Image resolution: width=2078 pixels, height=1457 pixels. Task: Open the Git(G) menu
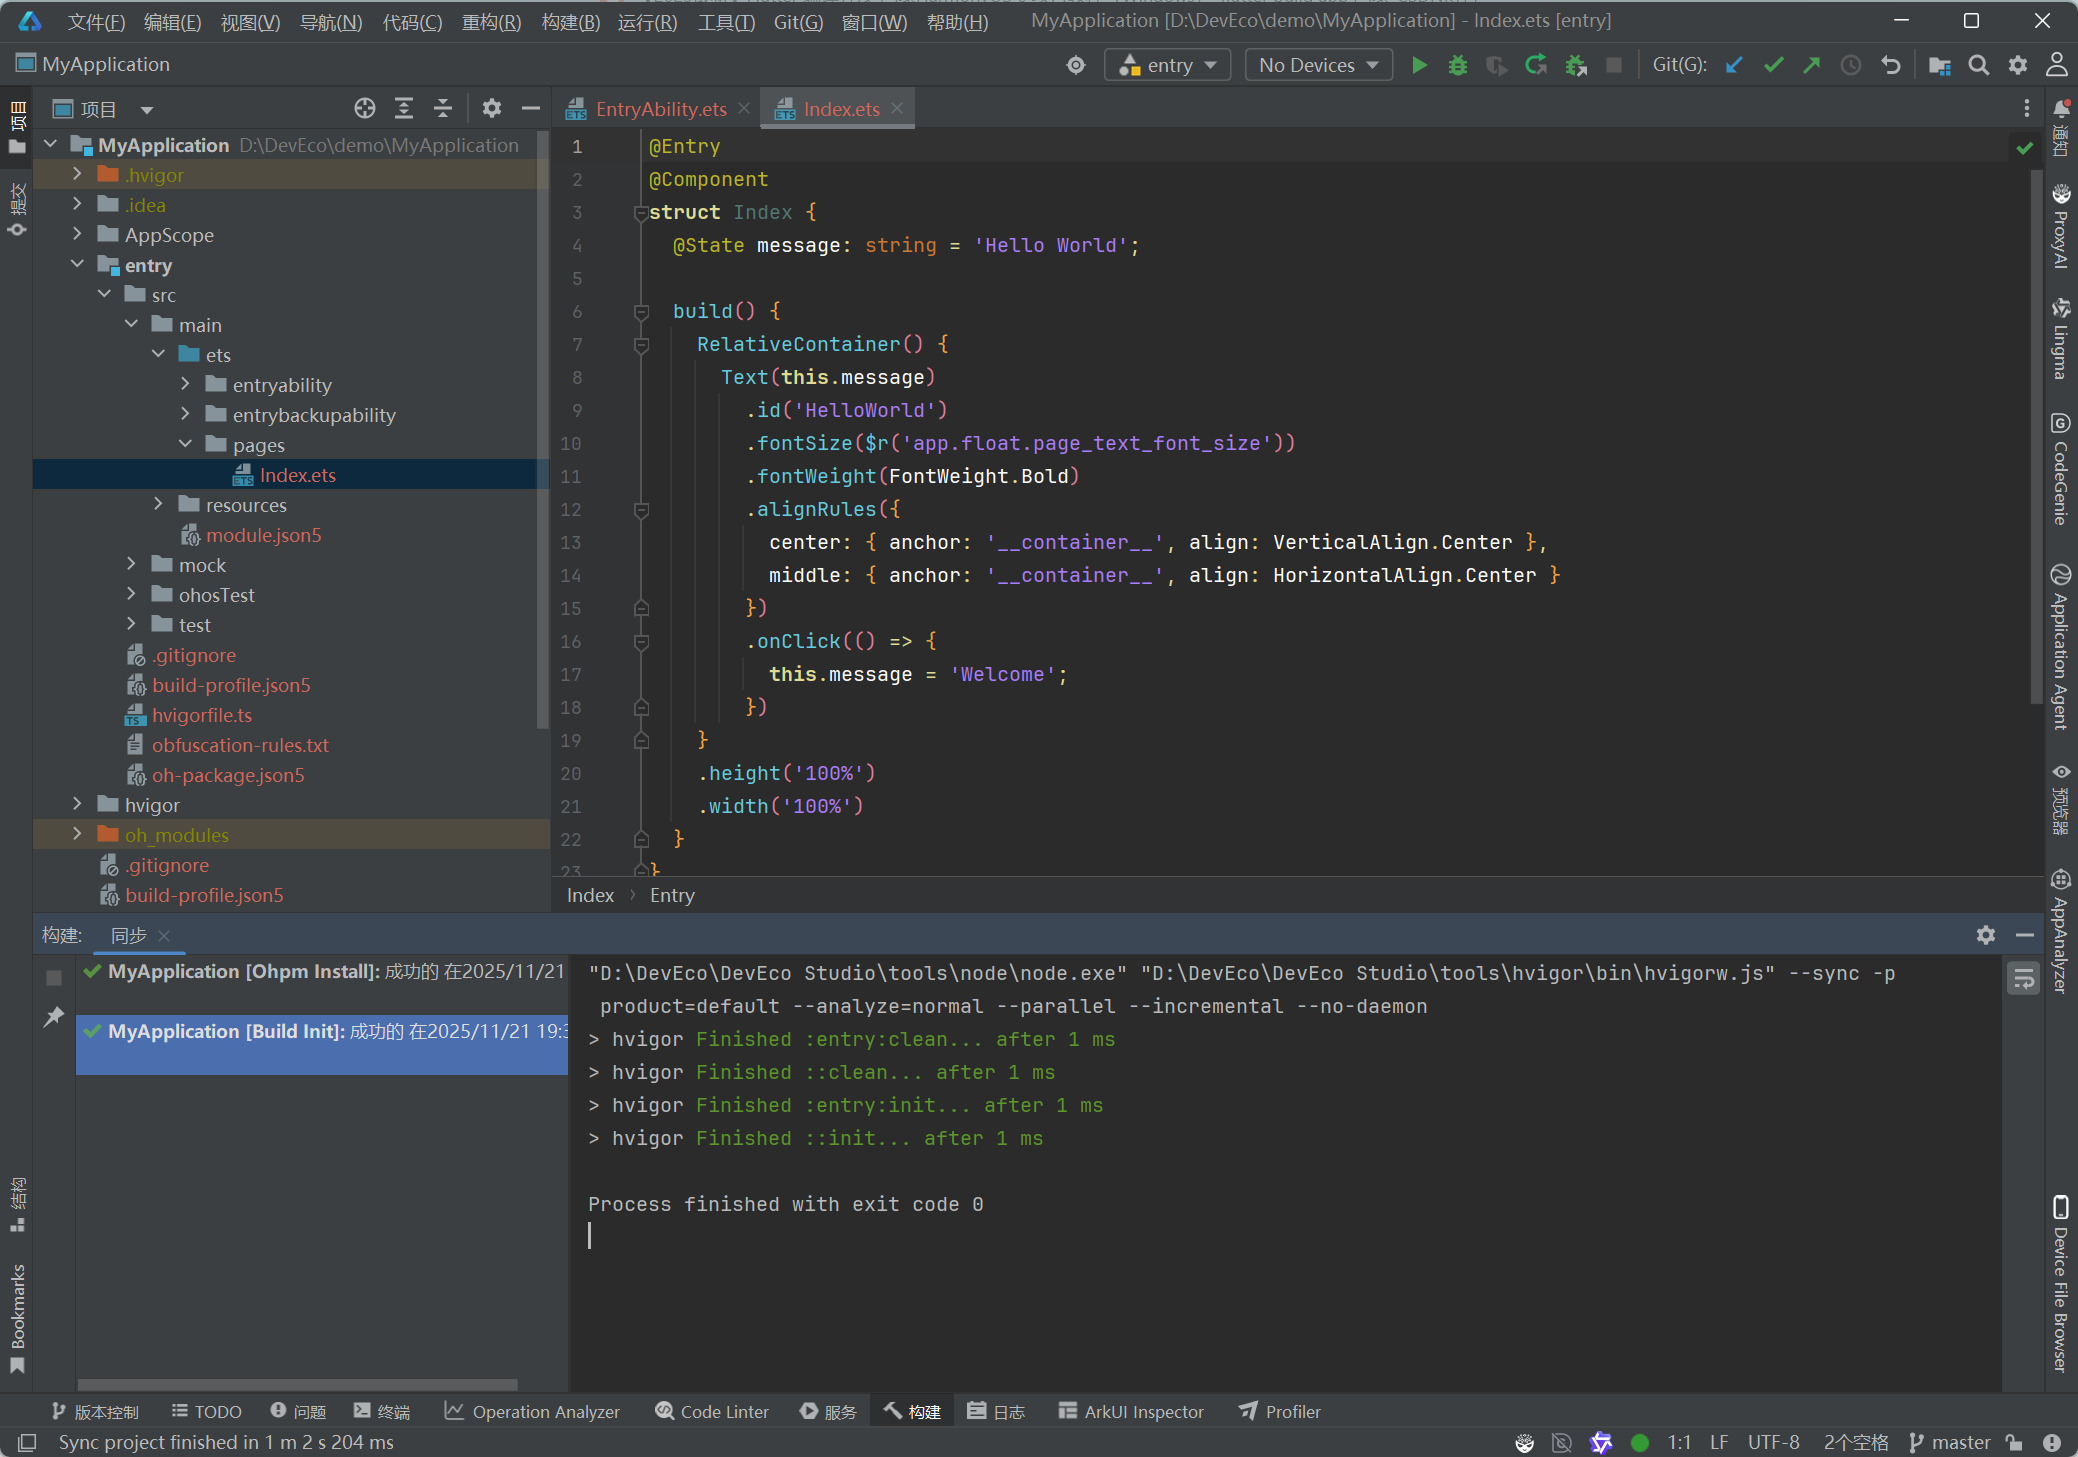tap(798, 22)
